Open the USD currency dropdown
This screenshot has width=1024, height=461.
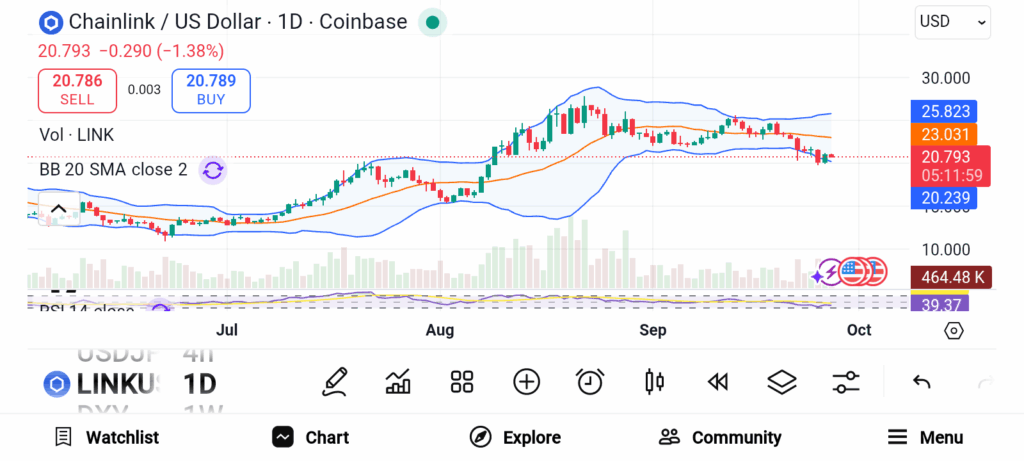coord(952,21)
